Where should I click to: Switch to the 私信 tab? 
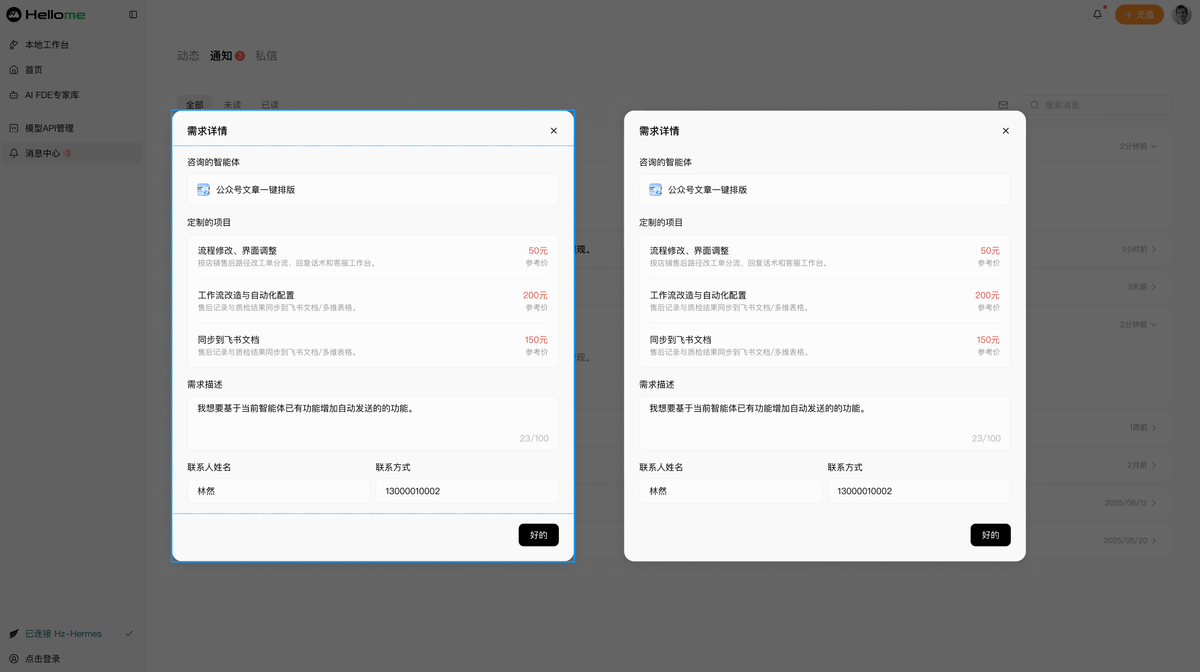266,56
